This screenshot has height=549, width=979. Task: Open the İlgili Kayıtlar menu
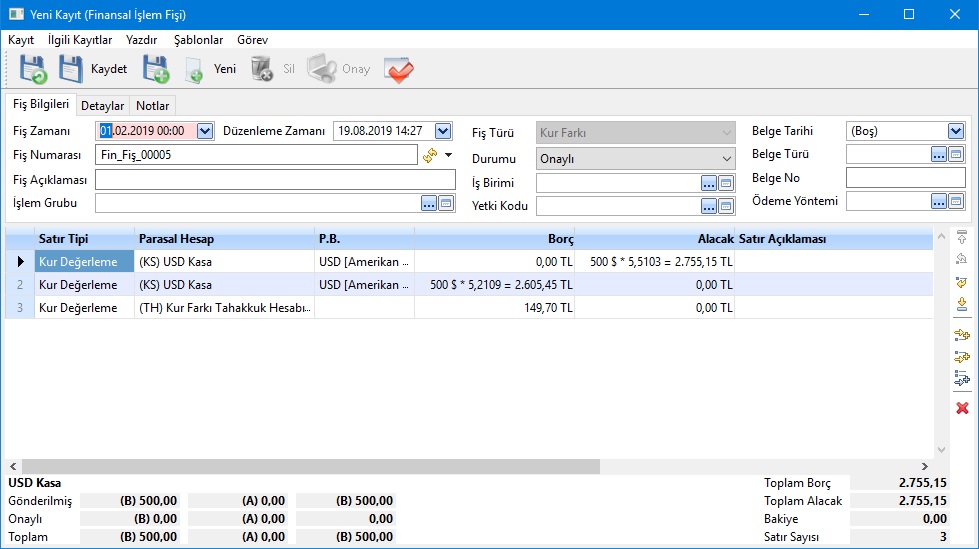(x=80, y=40)
